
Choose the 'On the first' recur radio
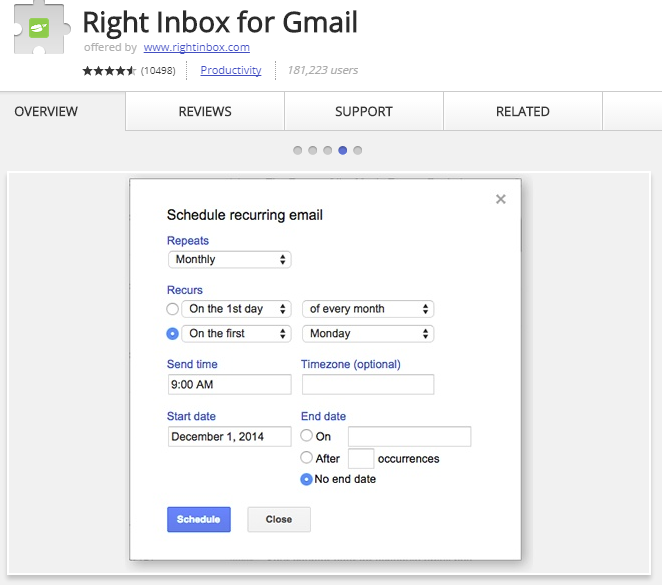coord(172,334)
